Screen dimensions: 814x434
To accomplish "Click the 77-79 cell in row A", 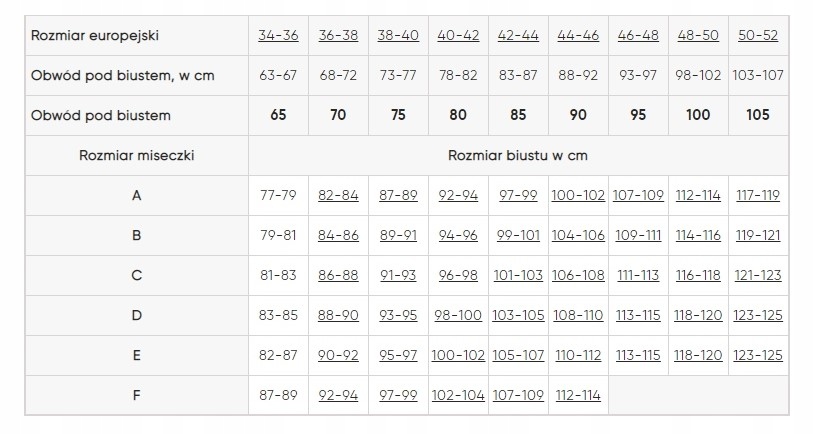I will (x=278, y=195).
